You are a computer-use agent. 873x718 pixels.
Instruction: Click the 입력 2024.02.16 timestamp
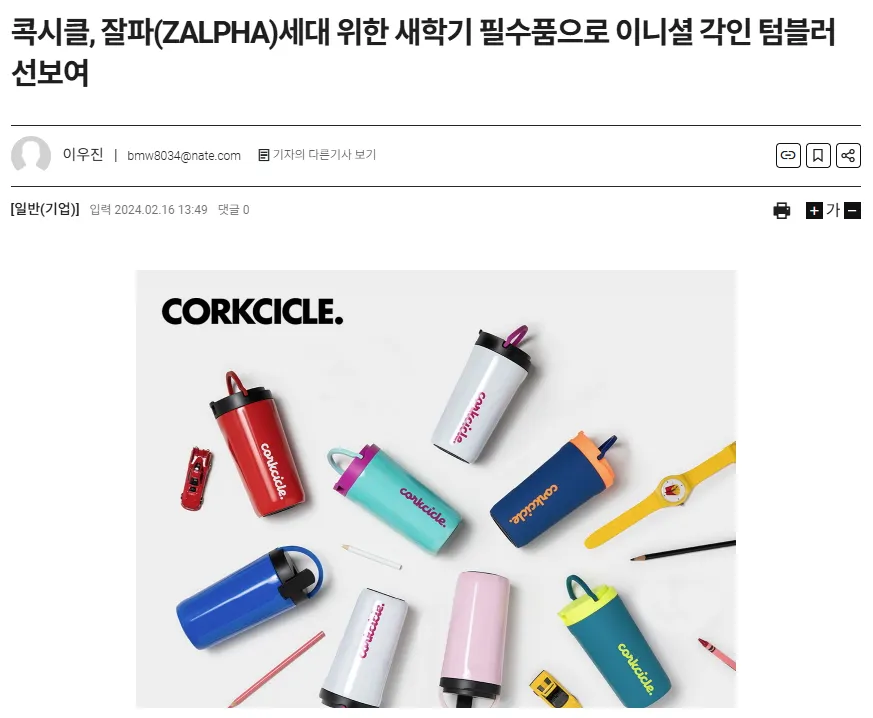coord(149,210)
